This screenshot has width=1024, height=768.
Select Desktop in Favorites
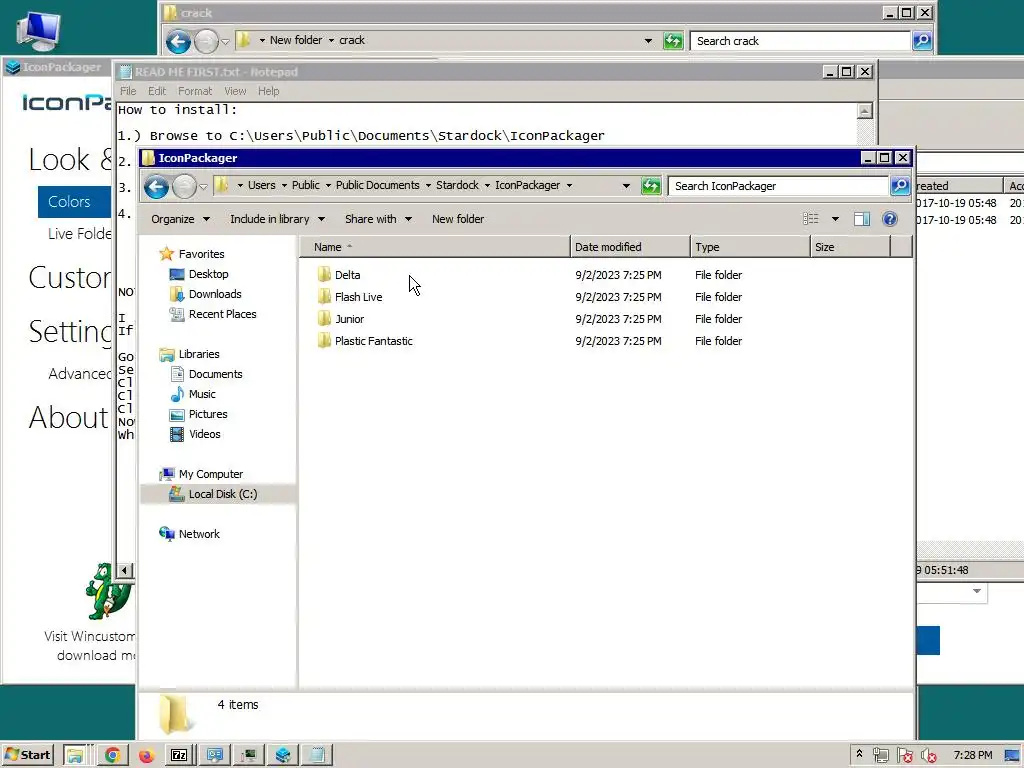[x=208, y=274]
